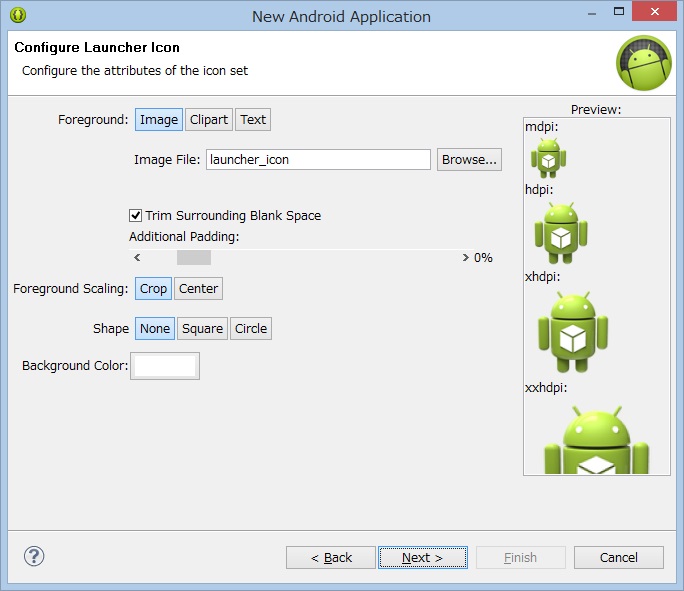
Task: Click the 'xxhdpi:' label
Action: 546,387
